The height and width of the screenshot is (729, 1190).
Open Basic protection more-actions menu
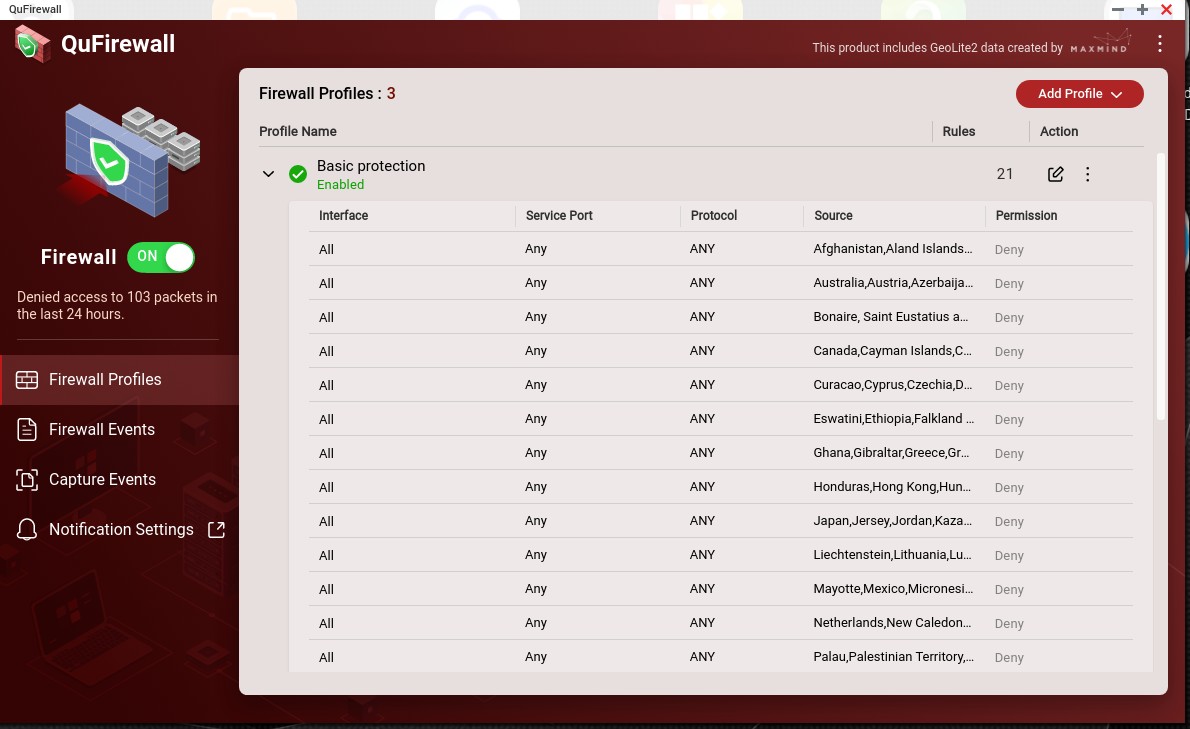pyautogui.click(x=1088, y=174)
